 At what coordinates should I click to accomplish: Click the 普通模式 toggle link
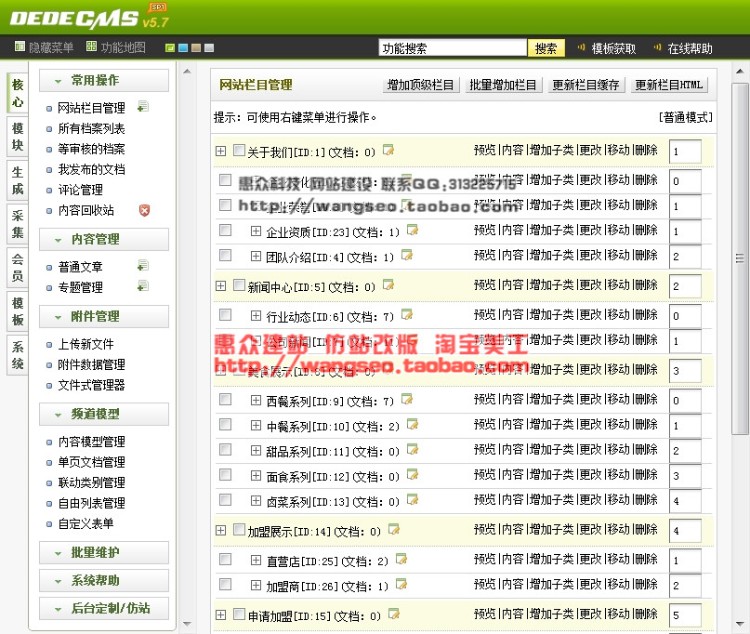[685, 117]
